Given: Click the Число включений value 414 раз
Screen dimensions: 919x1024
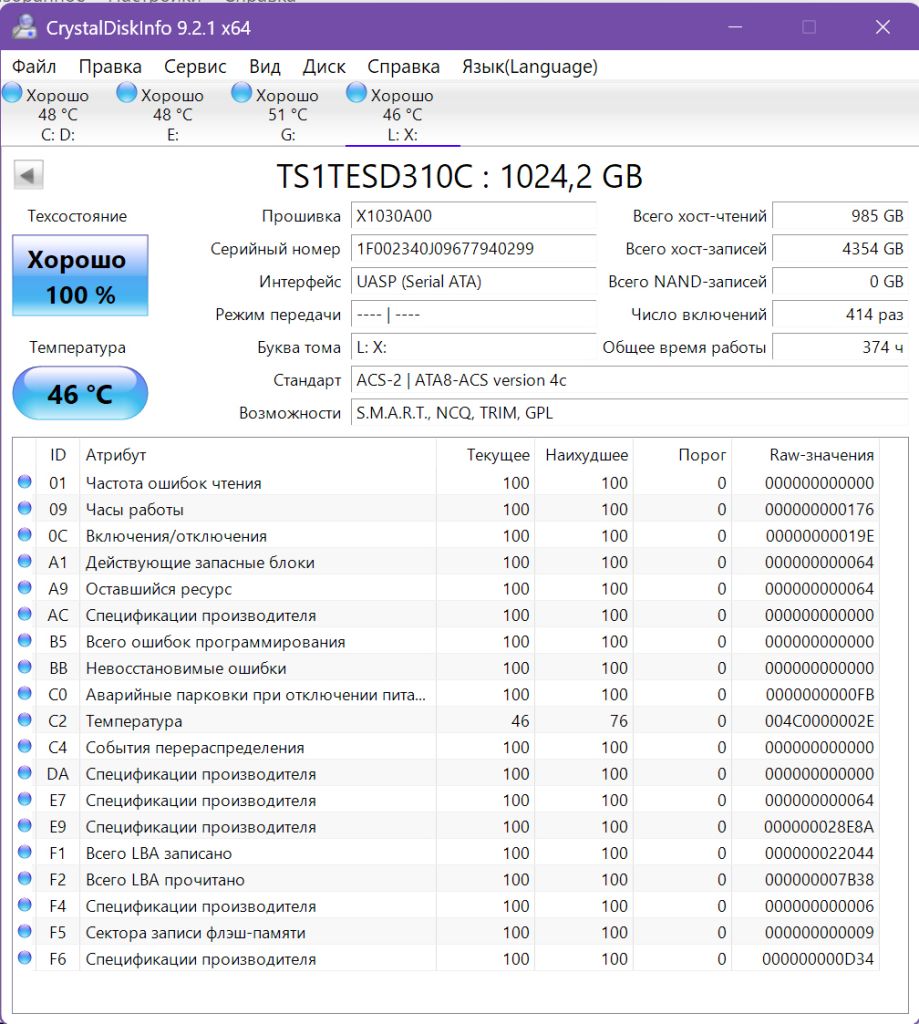Looking at the screenshot, I should [840, 314].
